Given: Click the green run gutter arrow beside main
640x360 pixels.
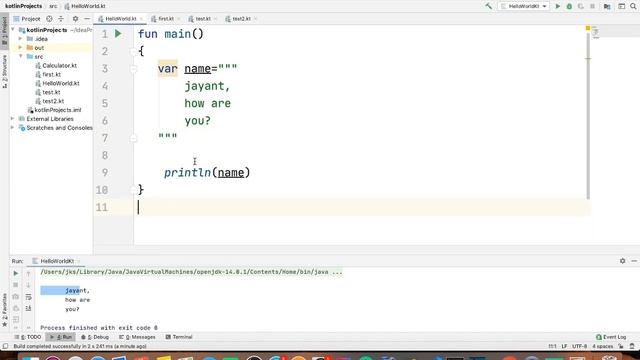Looking at the screenshot, I should 118,33.
